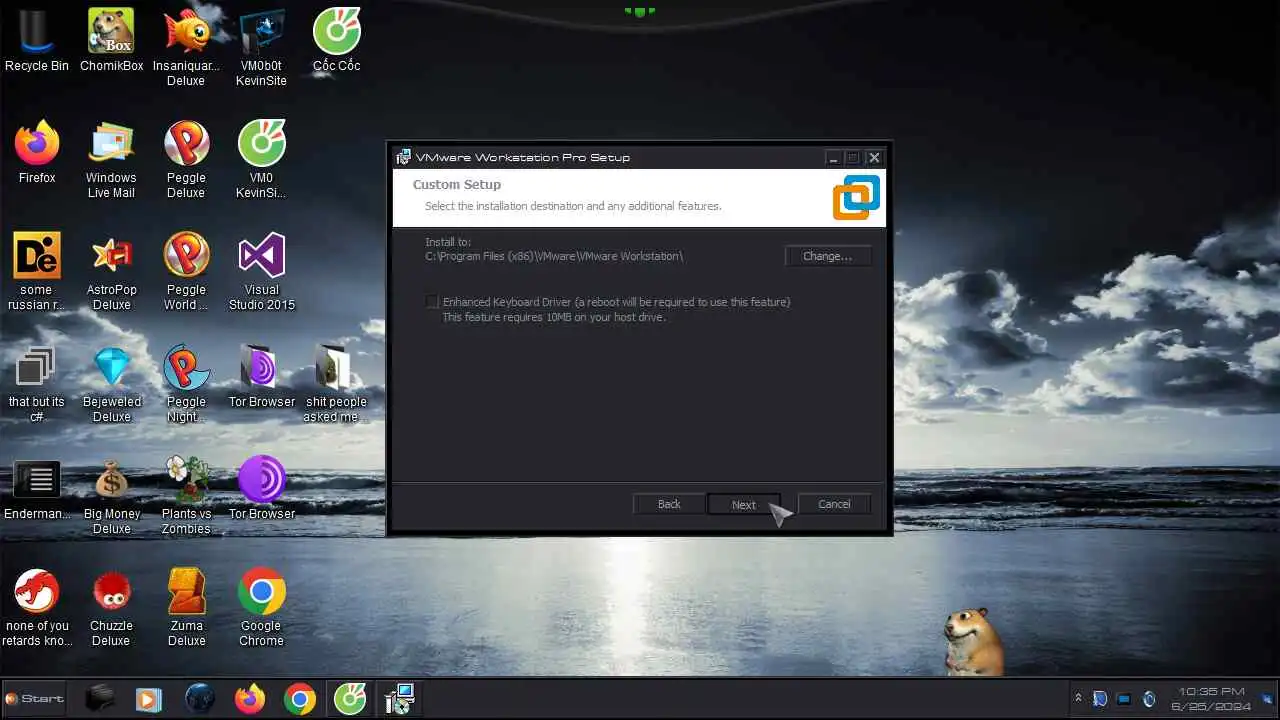The width and height of the screenshot is (1280, 720).
Task: Select the Plants vs Zombies desktop icon
Action: (x=186, y=496)
